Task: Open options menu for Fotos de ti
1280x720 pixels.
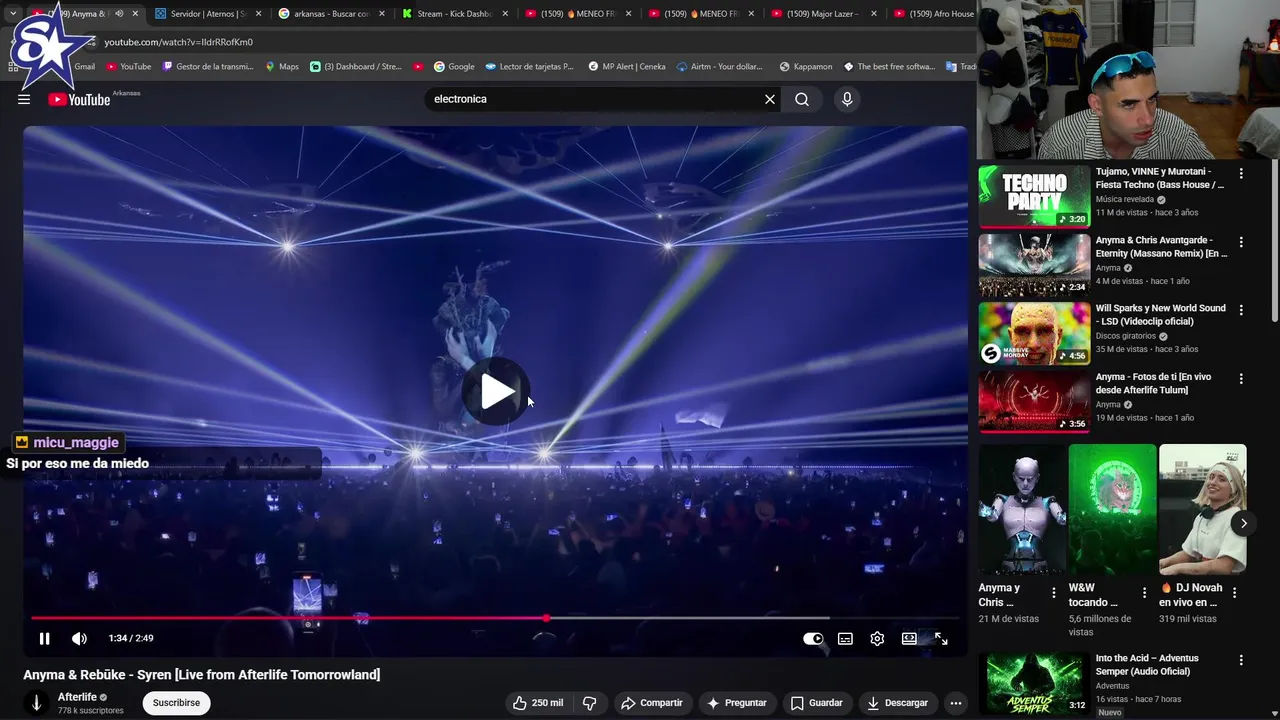Action: [x=1241, y=379]
